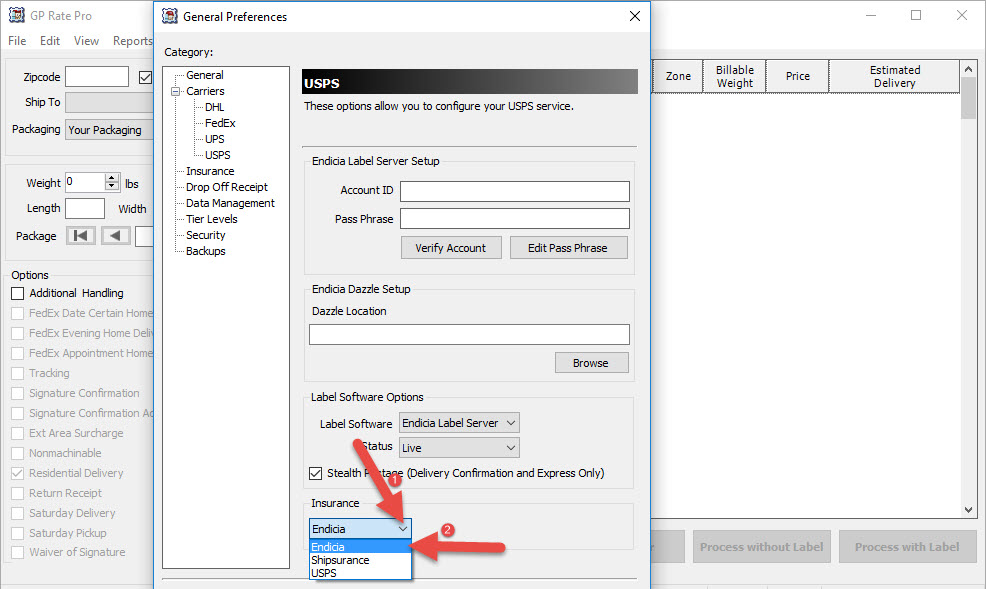This screenshot has width=986, height=589.
Task: Click Insurance dropdown arrow showing Endicia
Action: [x=402, y=529]
